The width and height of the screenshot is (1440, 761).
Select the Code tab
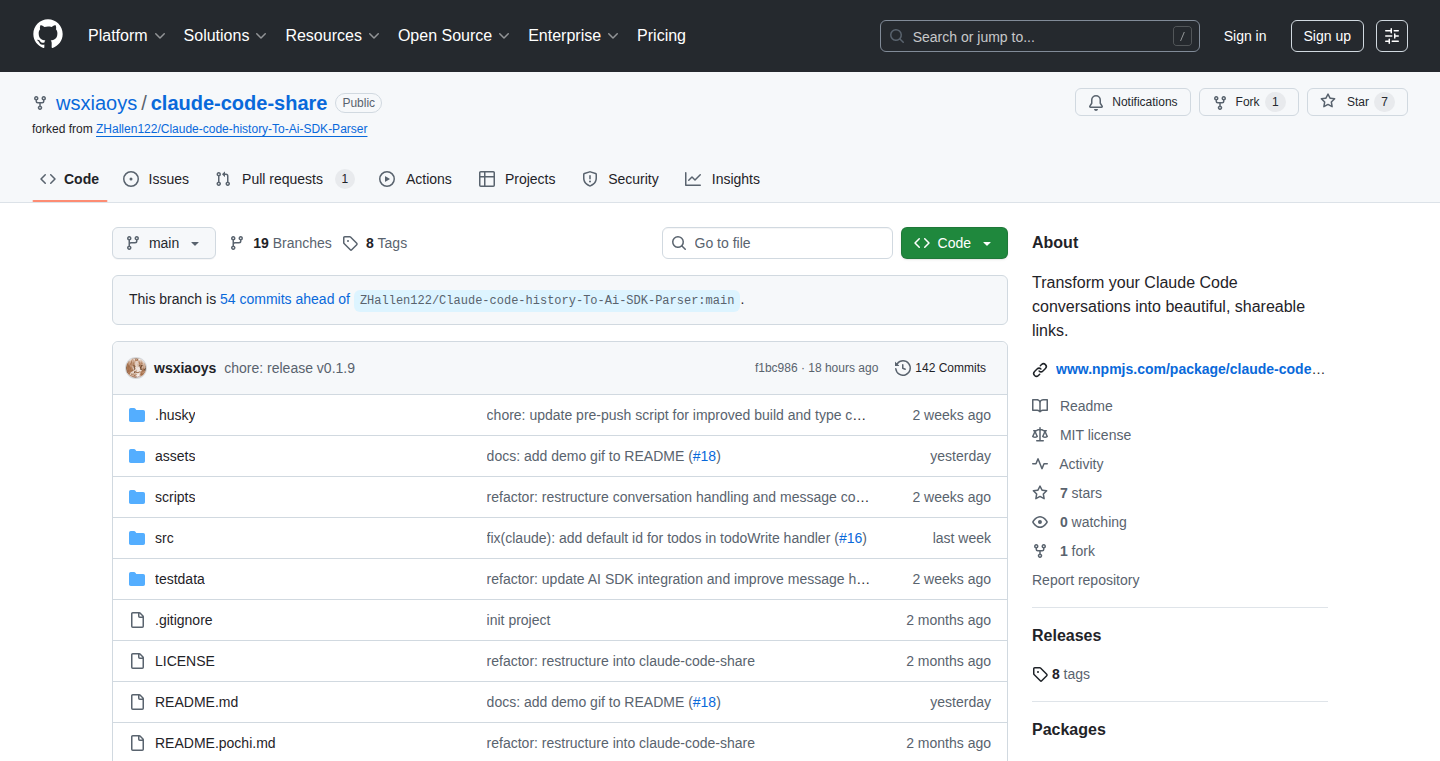click(x=70, y=179)
